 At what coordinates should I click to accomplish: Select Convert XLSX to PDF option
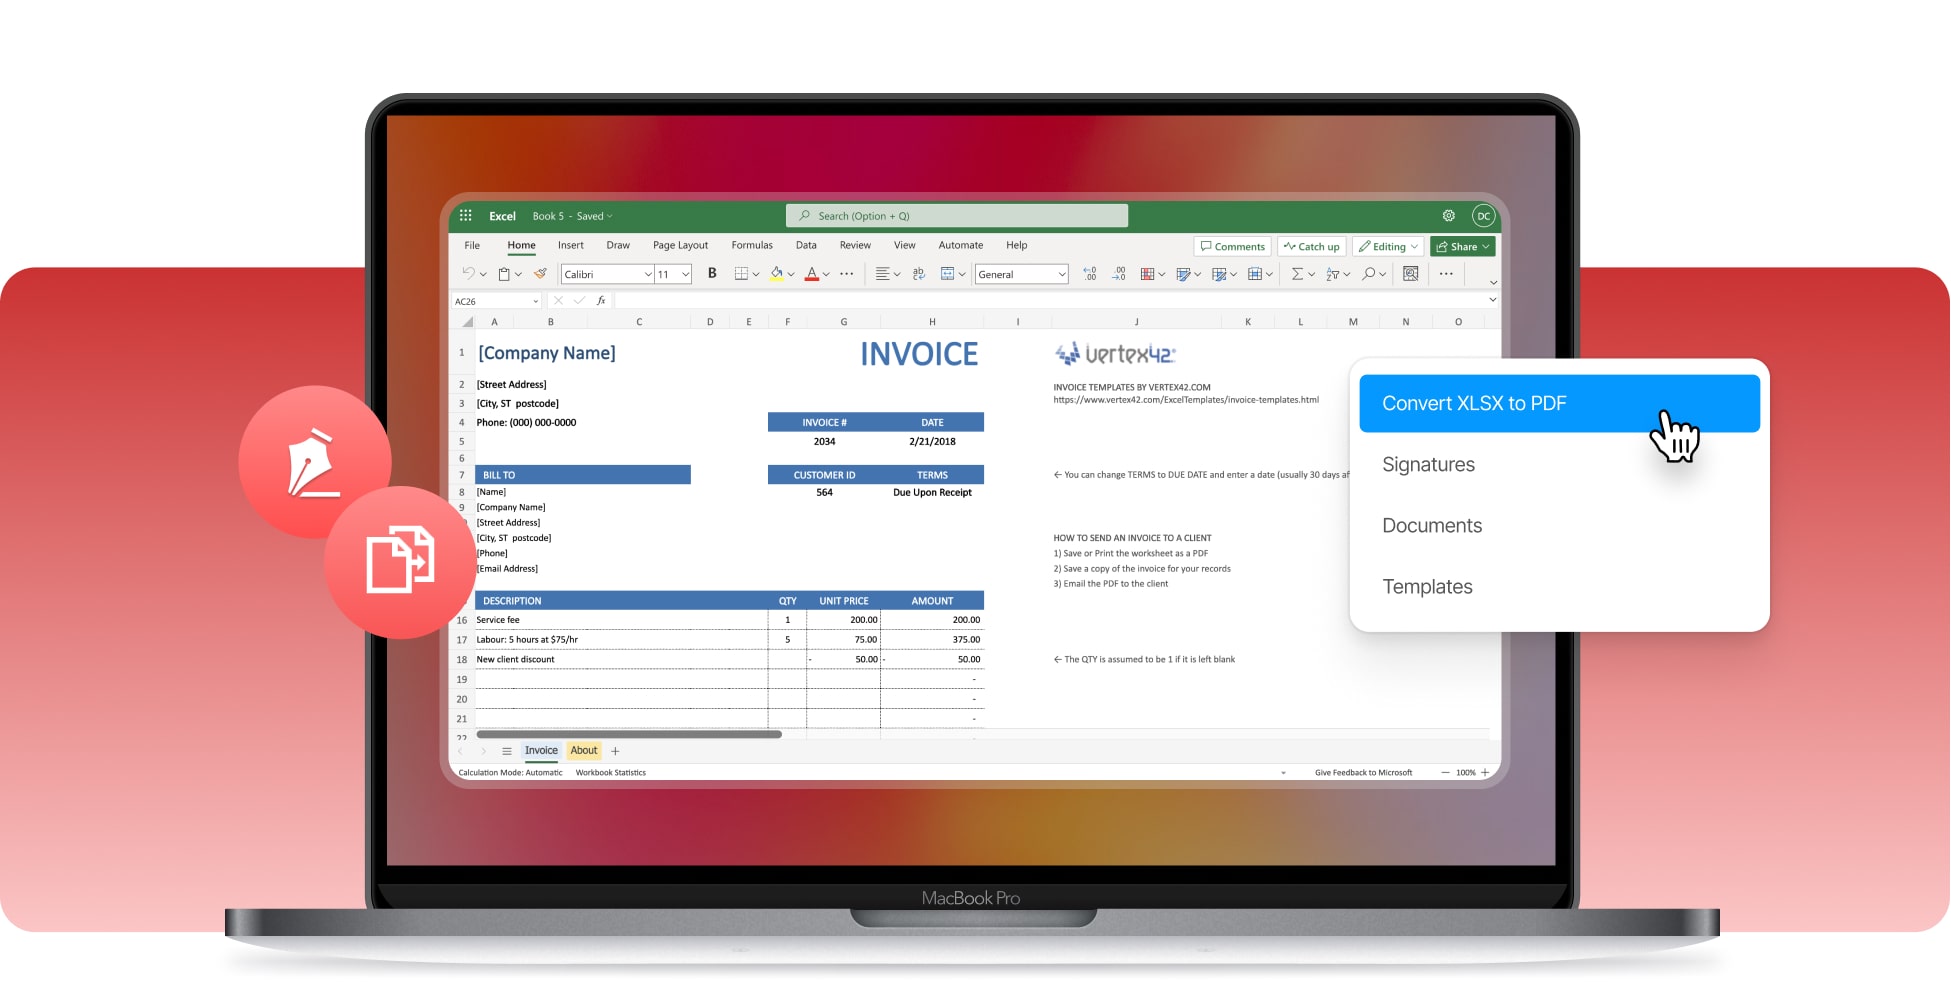(x=1559, y=403)
